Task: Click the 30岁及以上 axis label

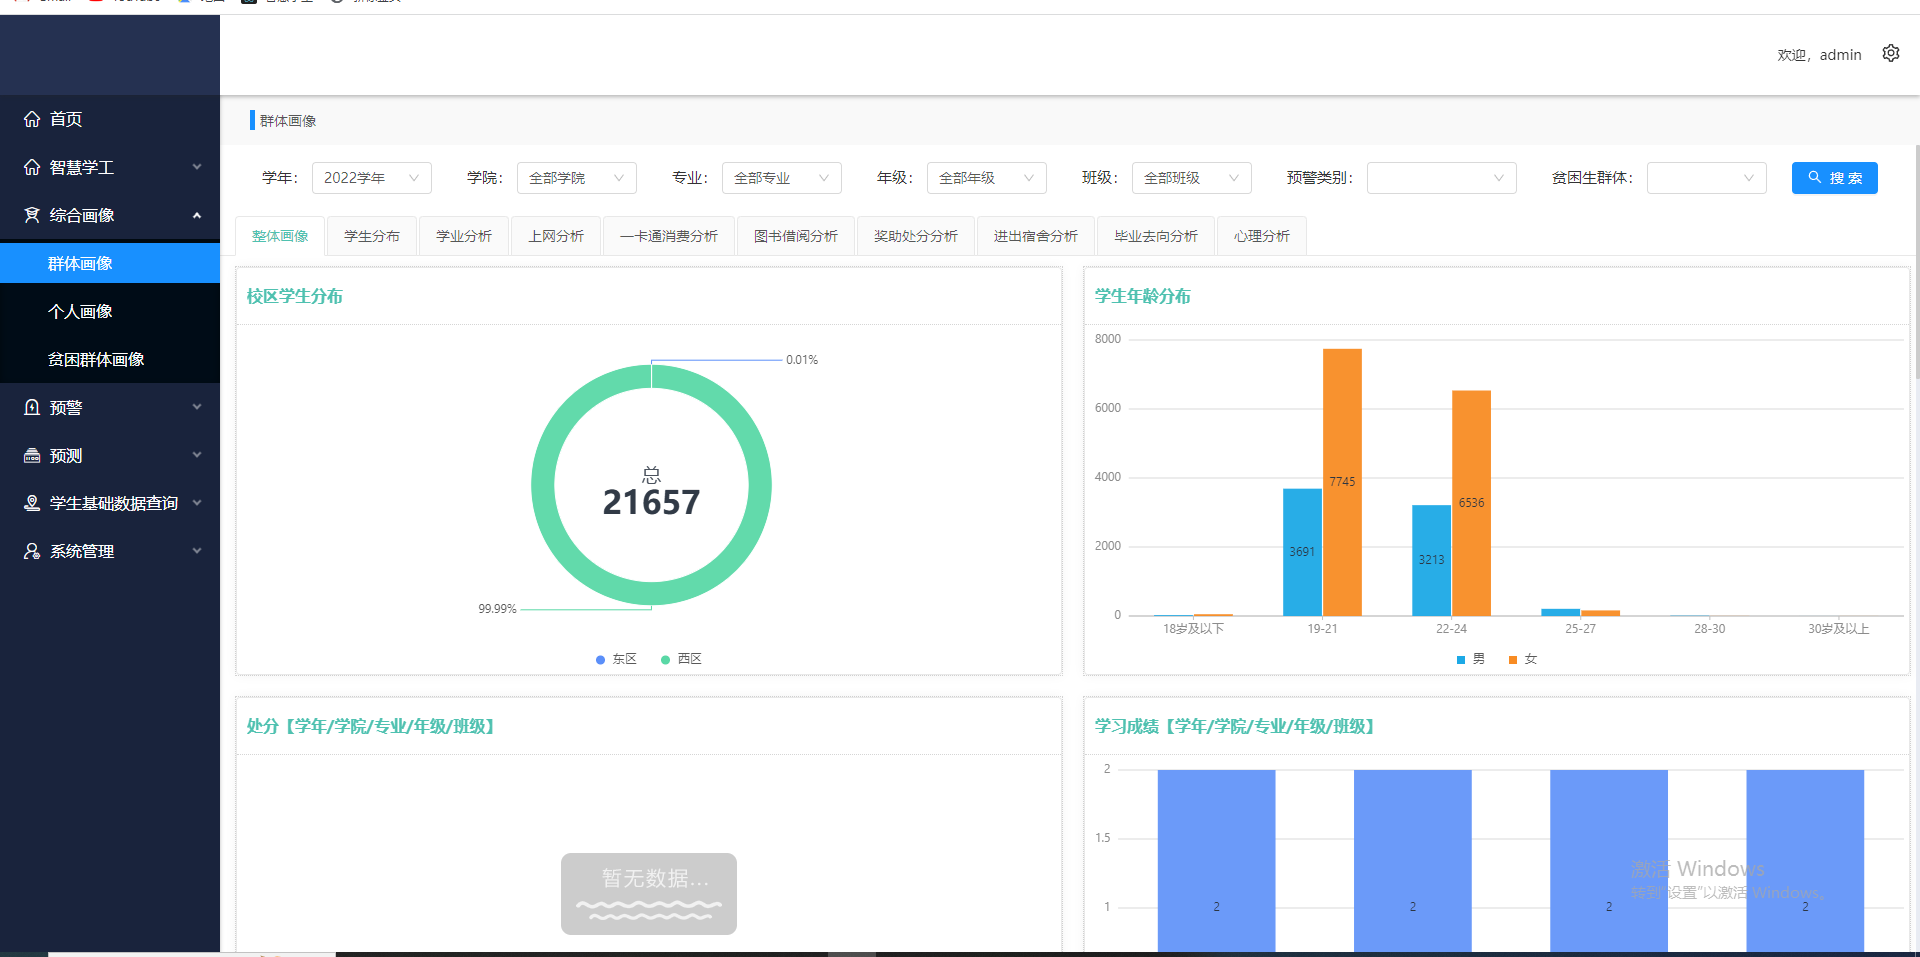Action: click(x=1838, y=629)
